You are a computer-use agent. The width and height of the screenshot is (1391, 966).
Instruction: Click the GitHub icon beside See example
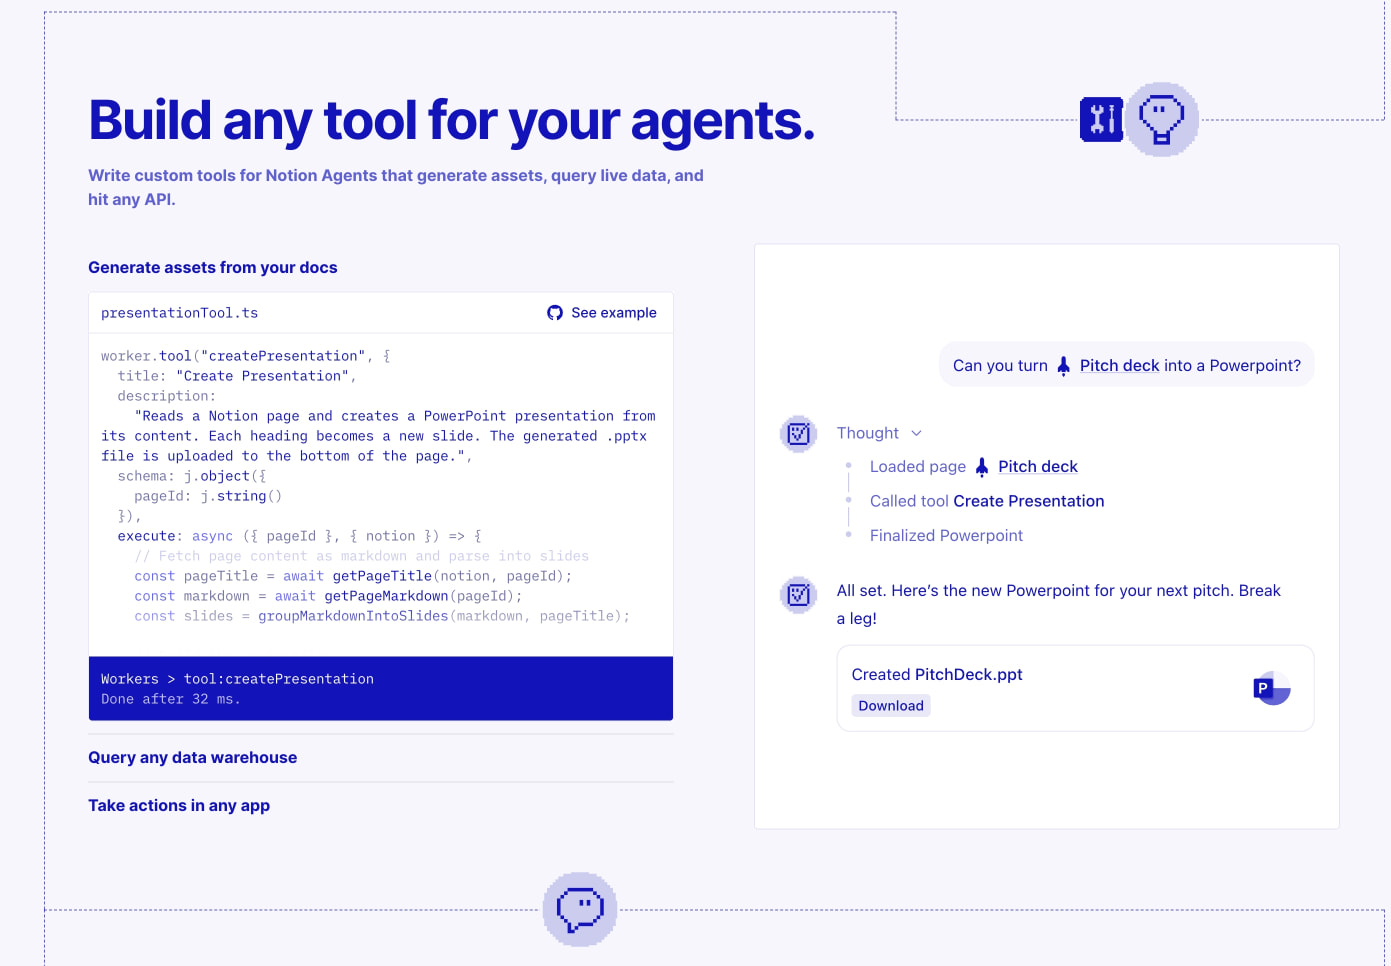[555, 313]
